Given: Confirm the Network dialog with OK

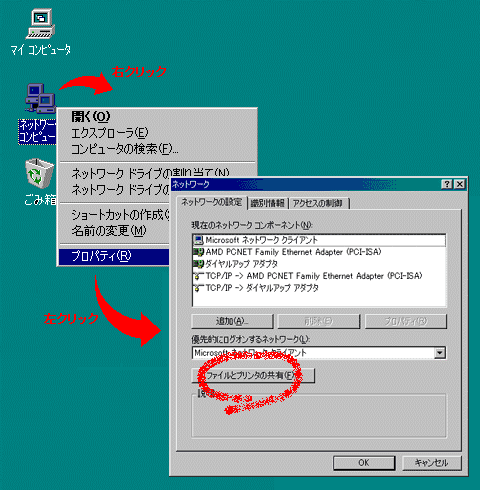Looking at the screenshot, I should click(364, 463).
